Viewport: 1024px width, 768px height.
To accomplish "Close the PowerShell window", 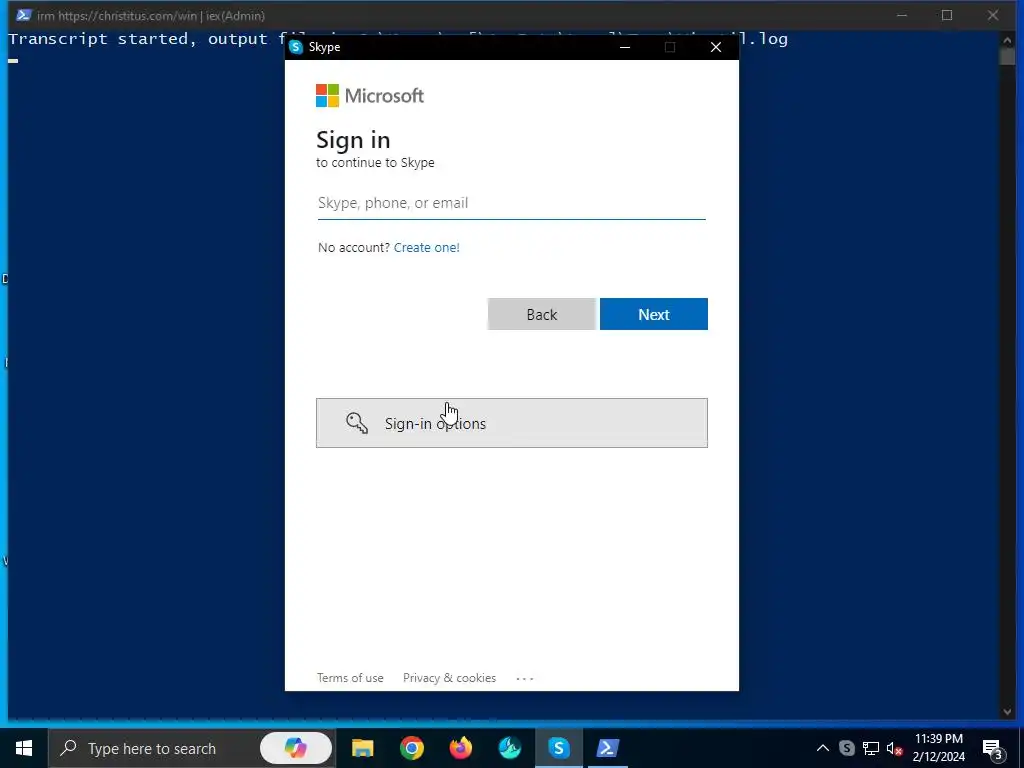I will pos(993,15).
